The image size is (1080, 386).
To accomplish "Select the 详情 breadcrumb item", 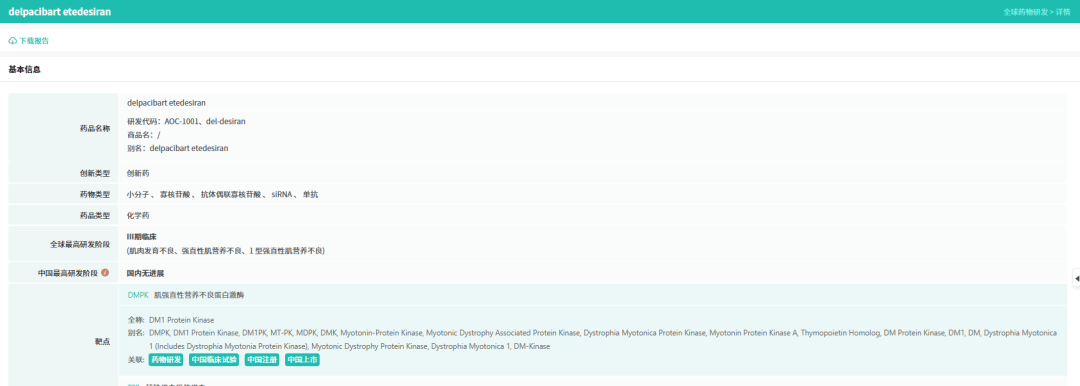I will tap(1063, 12).
